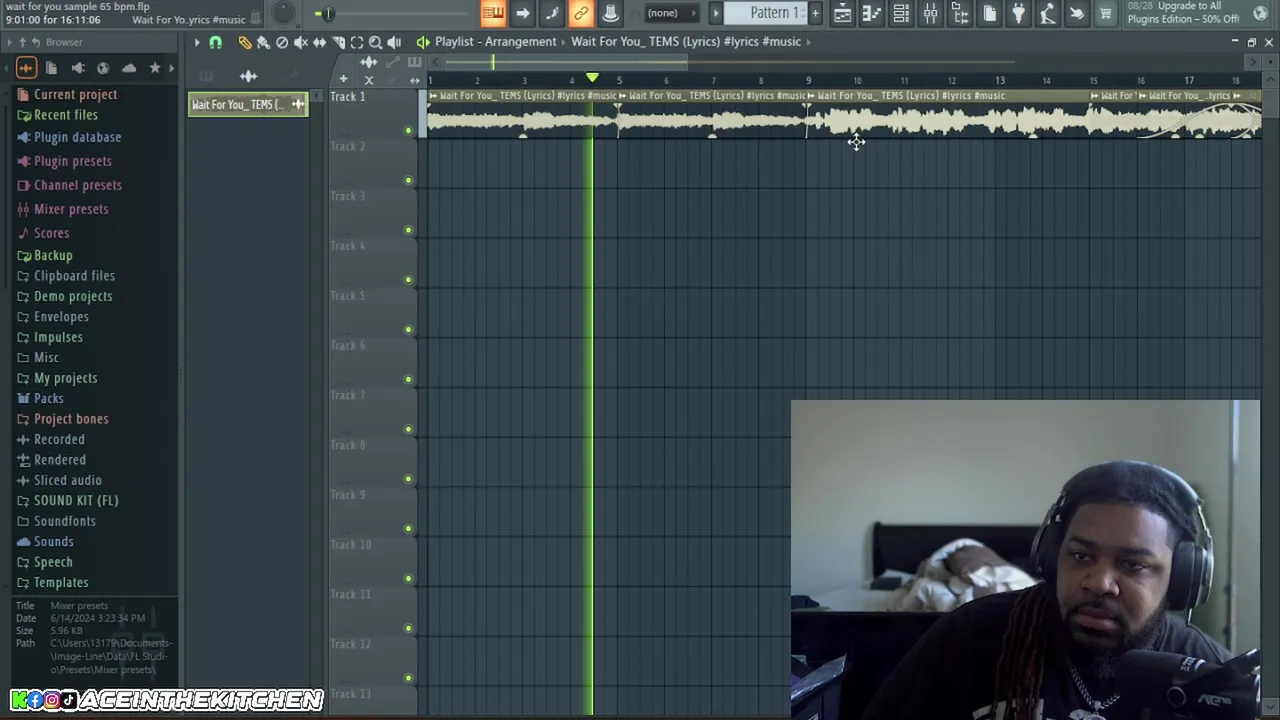Expand Plugin database folder
The height and width of the screenshot is (720, 1280).
pos(77,137)
